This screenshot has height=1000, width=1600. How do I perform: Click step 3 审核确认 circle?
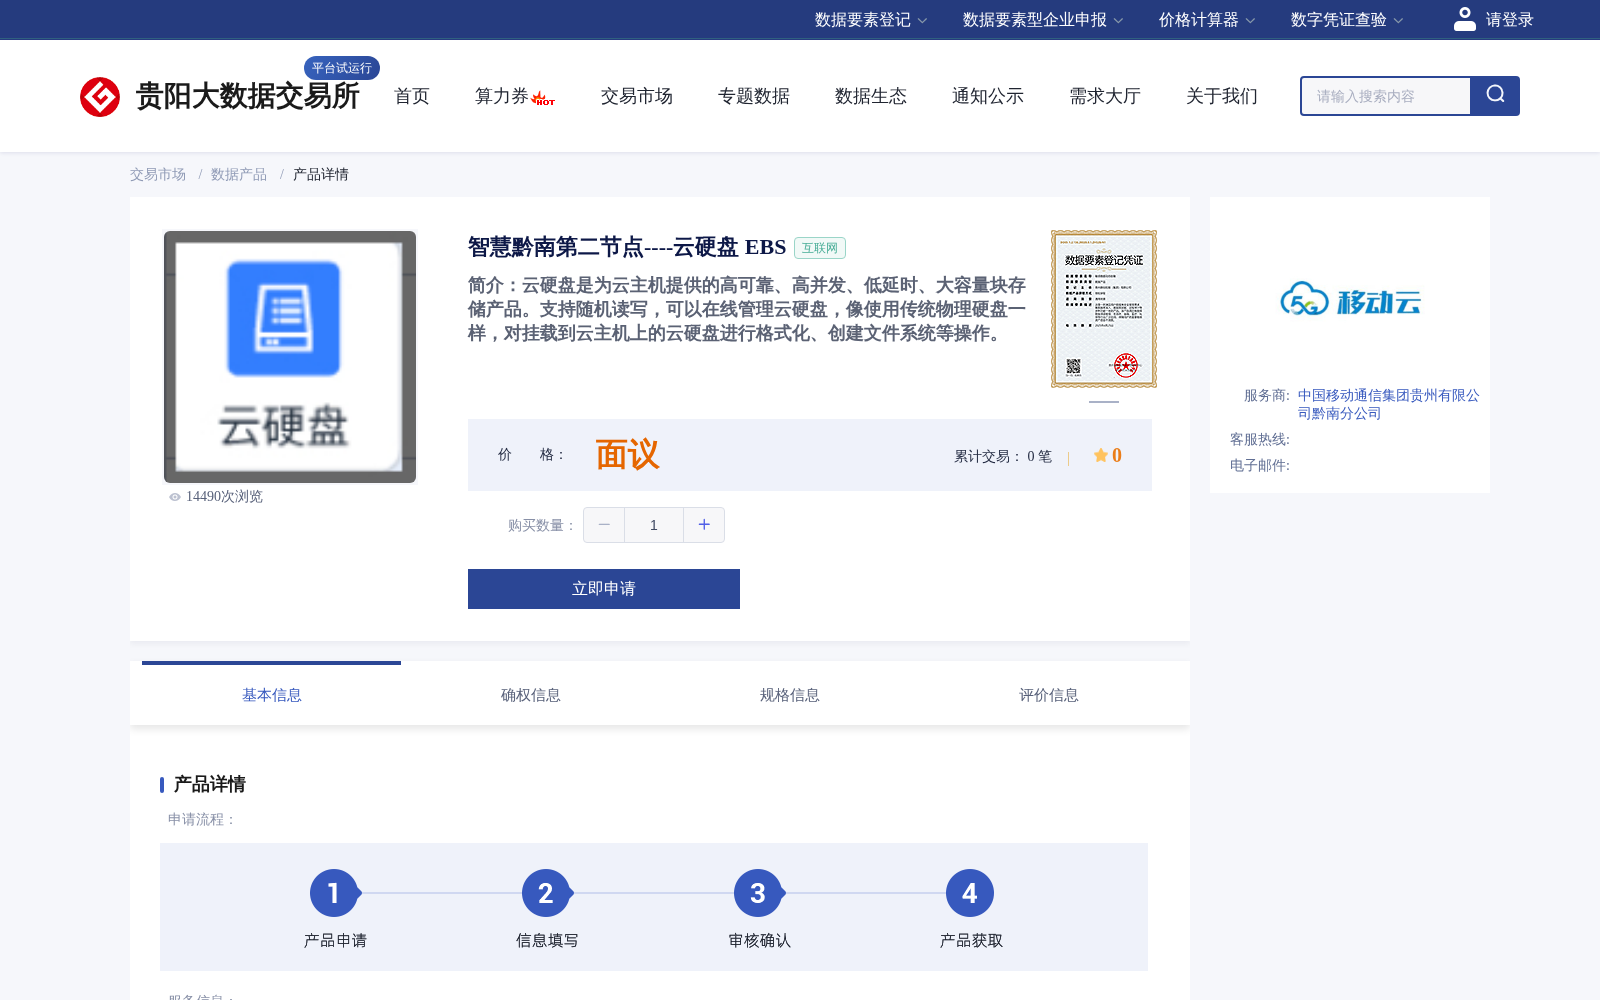coord(758,893)
